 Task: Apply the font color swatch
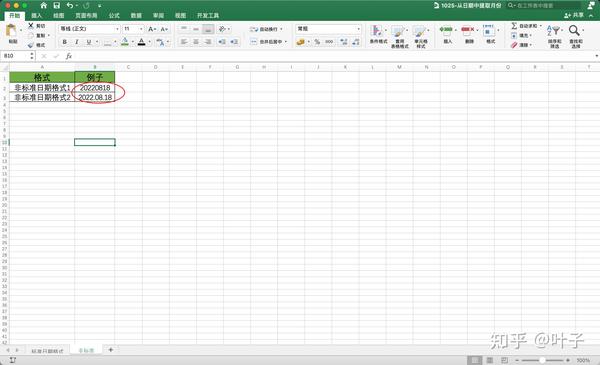click(x=142, y=42)
